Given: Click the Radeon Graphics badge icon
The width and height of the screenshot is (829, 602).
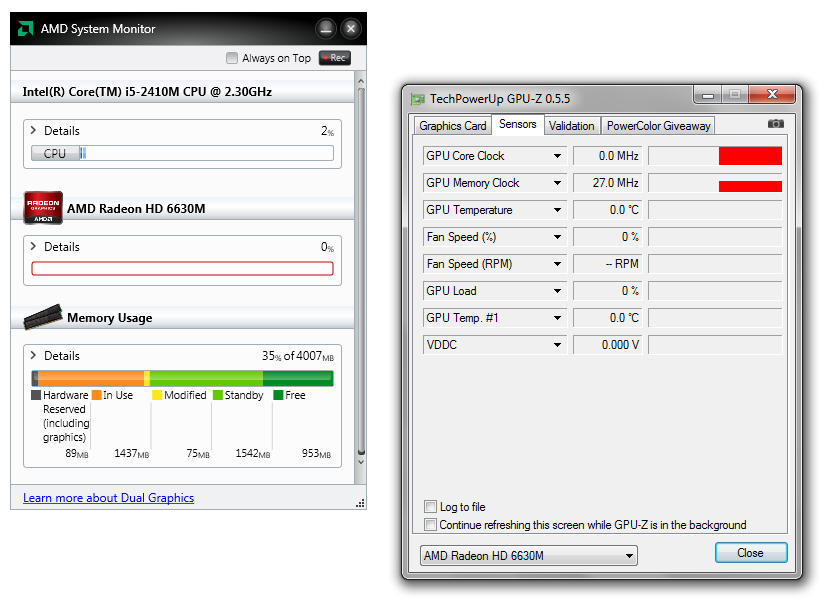Looking at the screenshot, I should (43, 208).
